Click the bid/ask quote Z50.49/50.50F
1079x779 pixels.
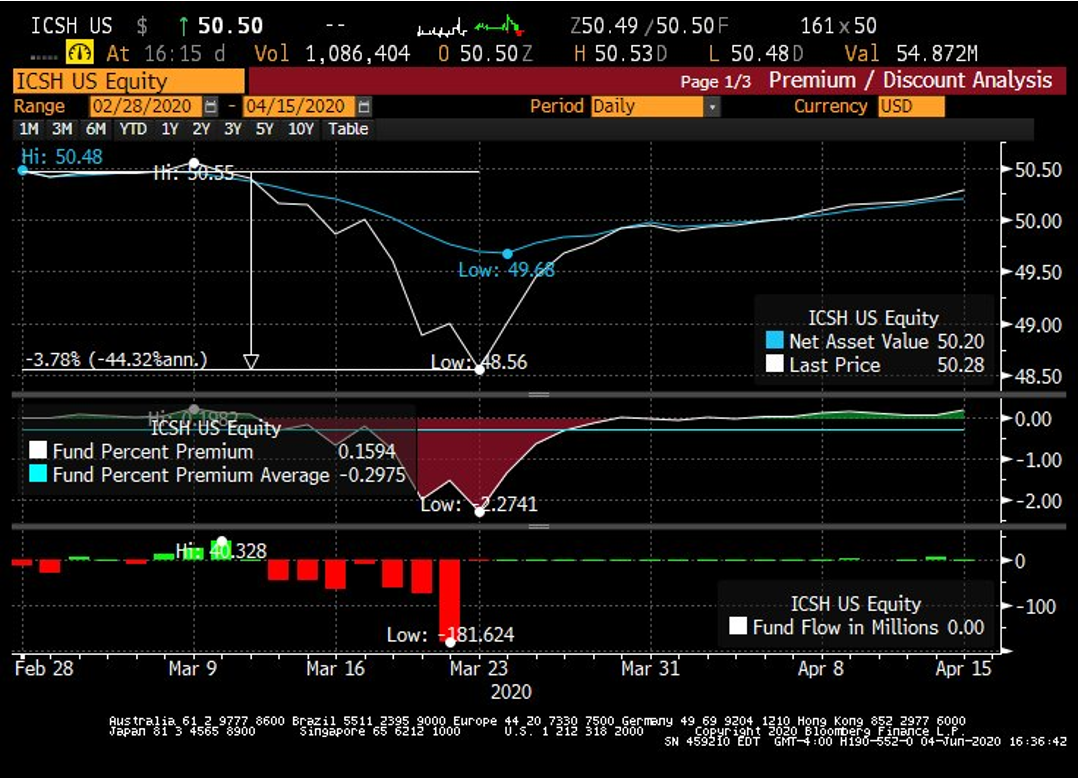point(649,26)
